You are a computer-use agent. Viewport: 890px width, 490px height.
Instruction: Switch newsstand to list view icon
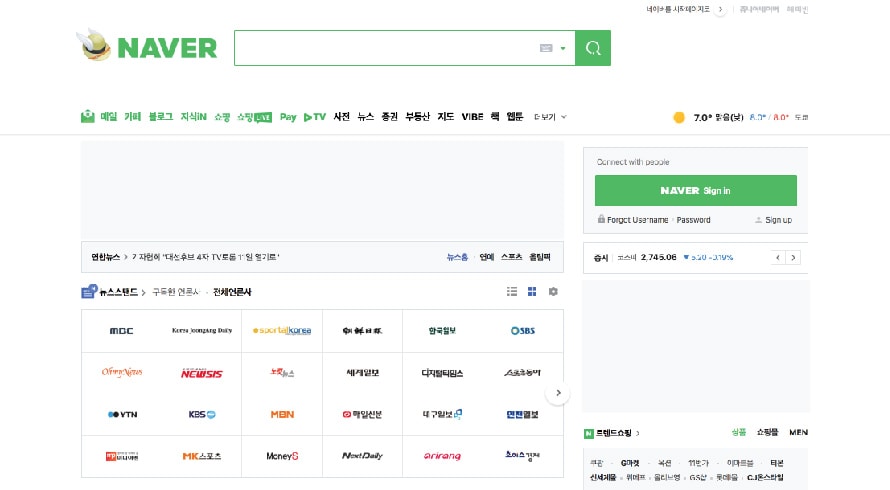(512, 291)
